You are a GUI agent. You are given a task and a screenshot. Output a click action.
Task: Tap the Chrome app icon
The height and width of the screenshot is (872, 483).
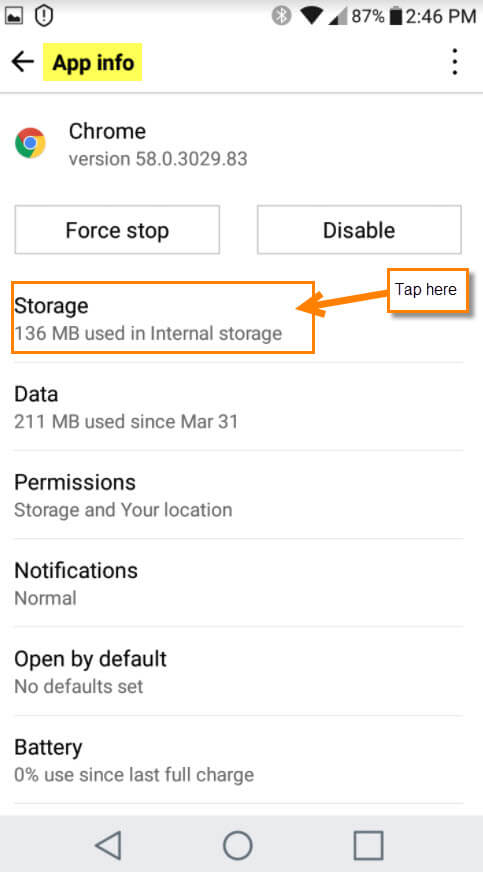(x=30, y=143)
